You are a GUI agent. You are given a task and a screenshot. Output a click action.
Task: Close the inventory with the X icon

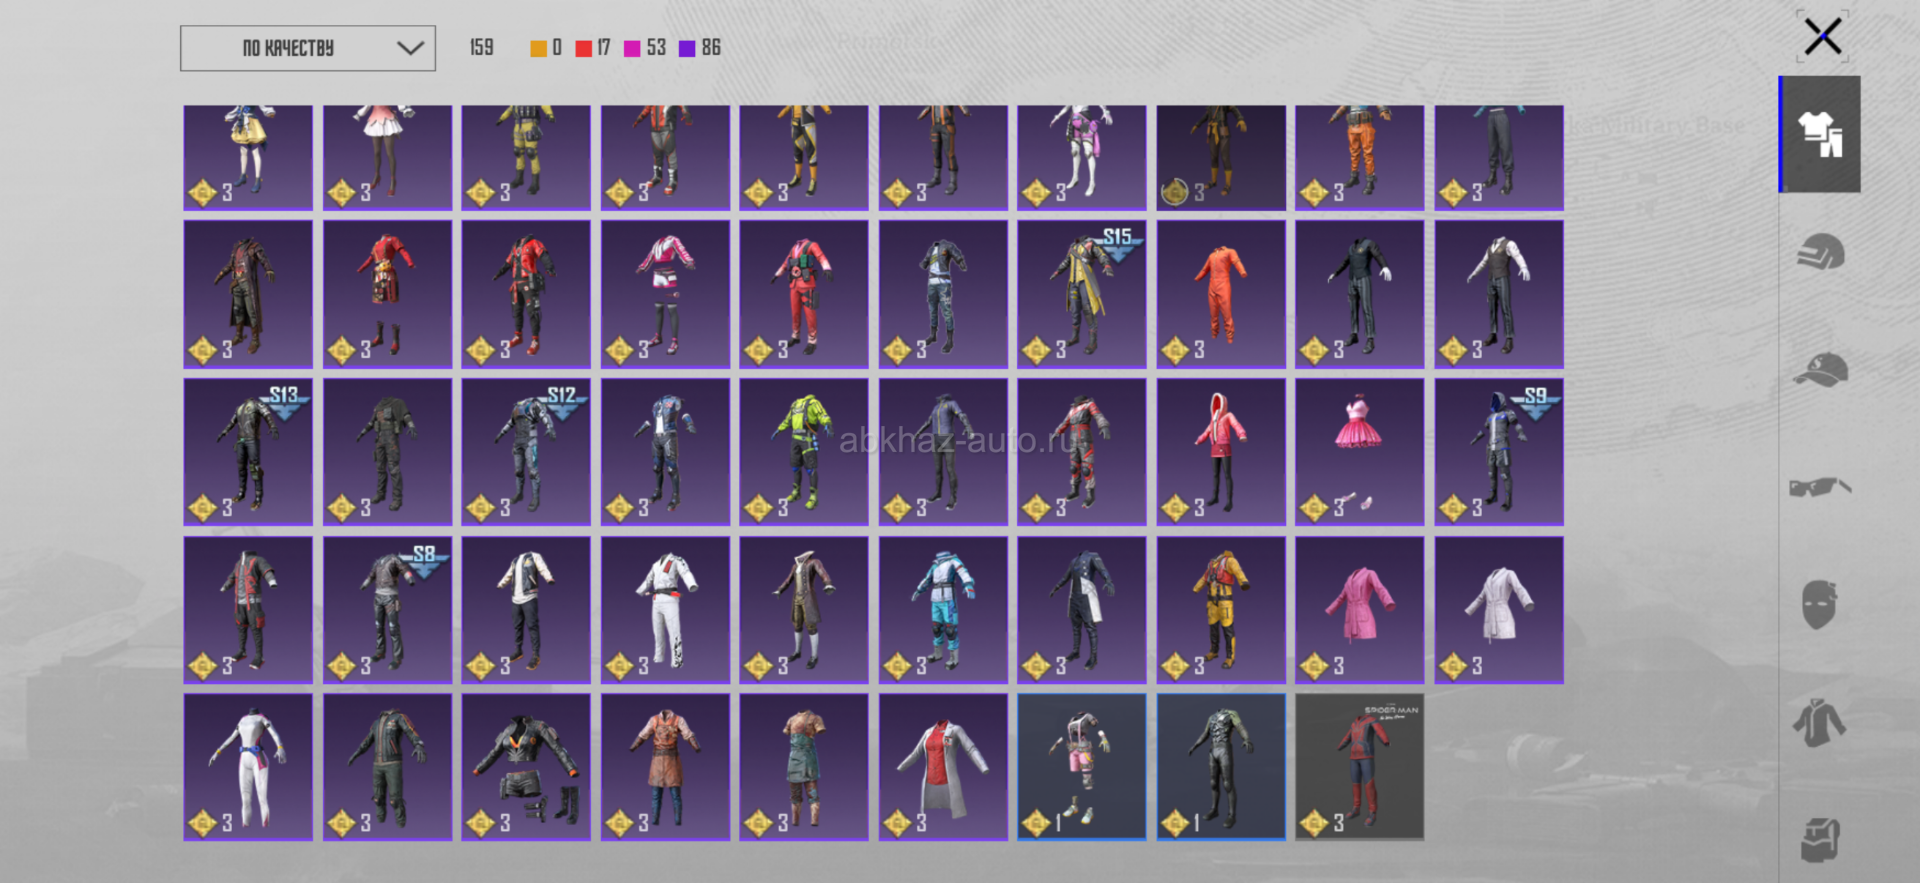coord(1822,37)
